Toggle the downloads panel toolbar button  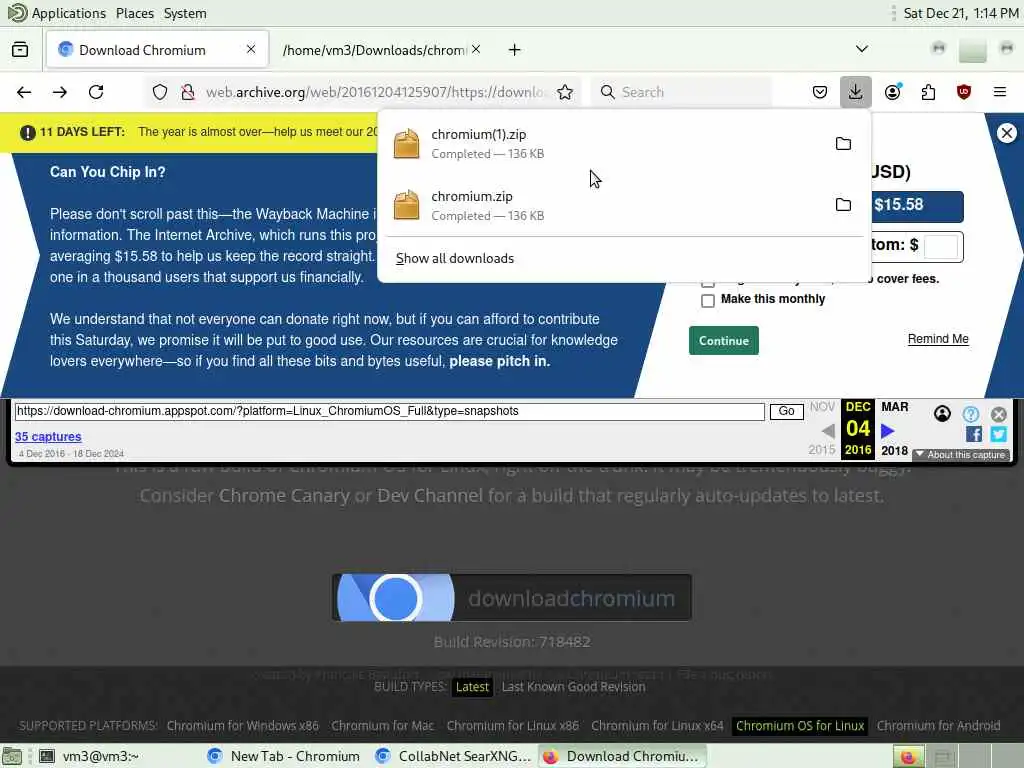[x=856, y=92]
